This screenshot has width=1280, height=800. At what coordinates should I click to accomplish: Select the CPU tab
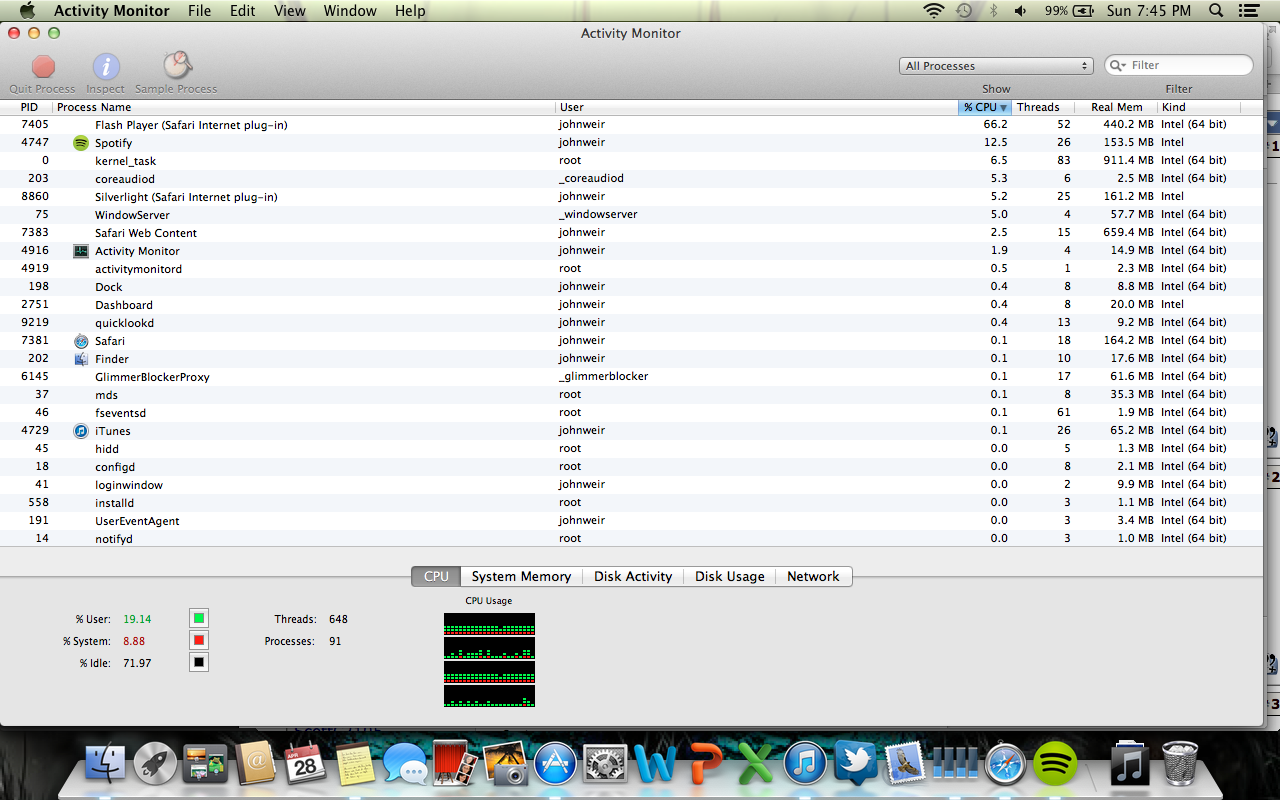[436, 576]
